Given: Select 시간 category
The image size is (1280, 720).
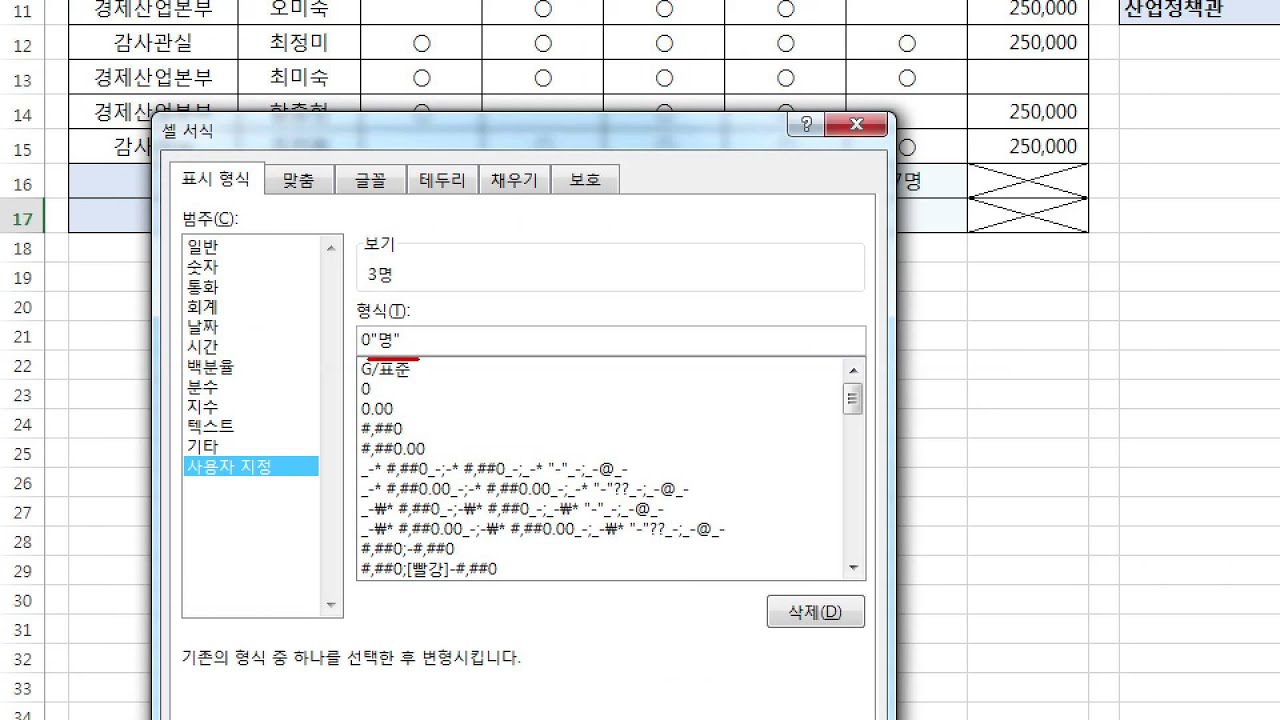Looking at the screenshot, I should click(x=251, y=347).
